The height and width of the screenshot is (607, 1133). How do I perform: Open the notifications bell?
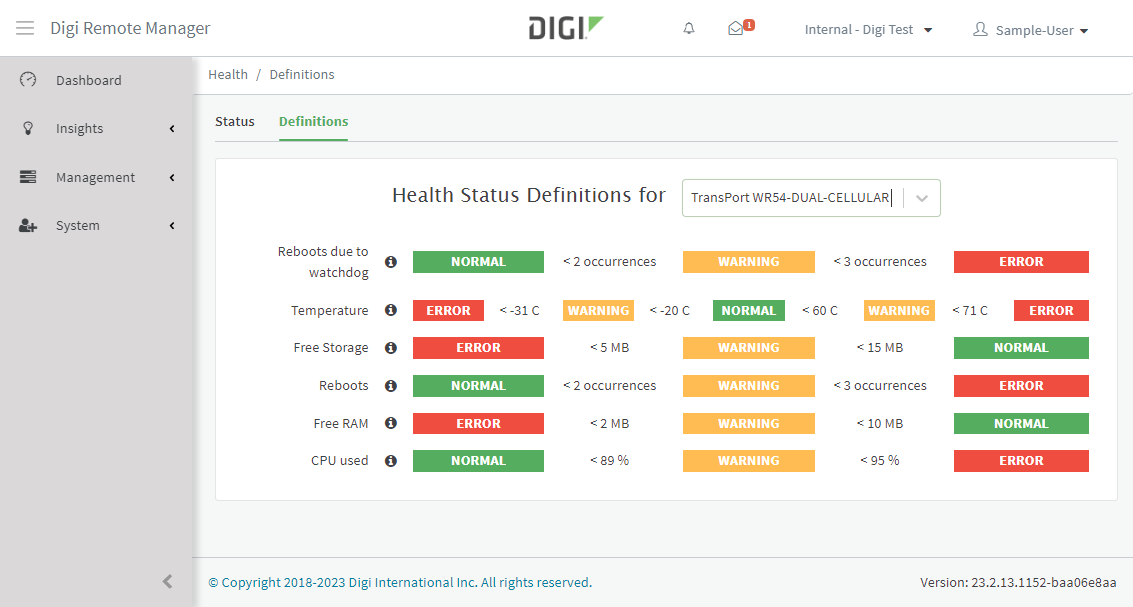pos(689,28)
